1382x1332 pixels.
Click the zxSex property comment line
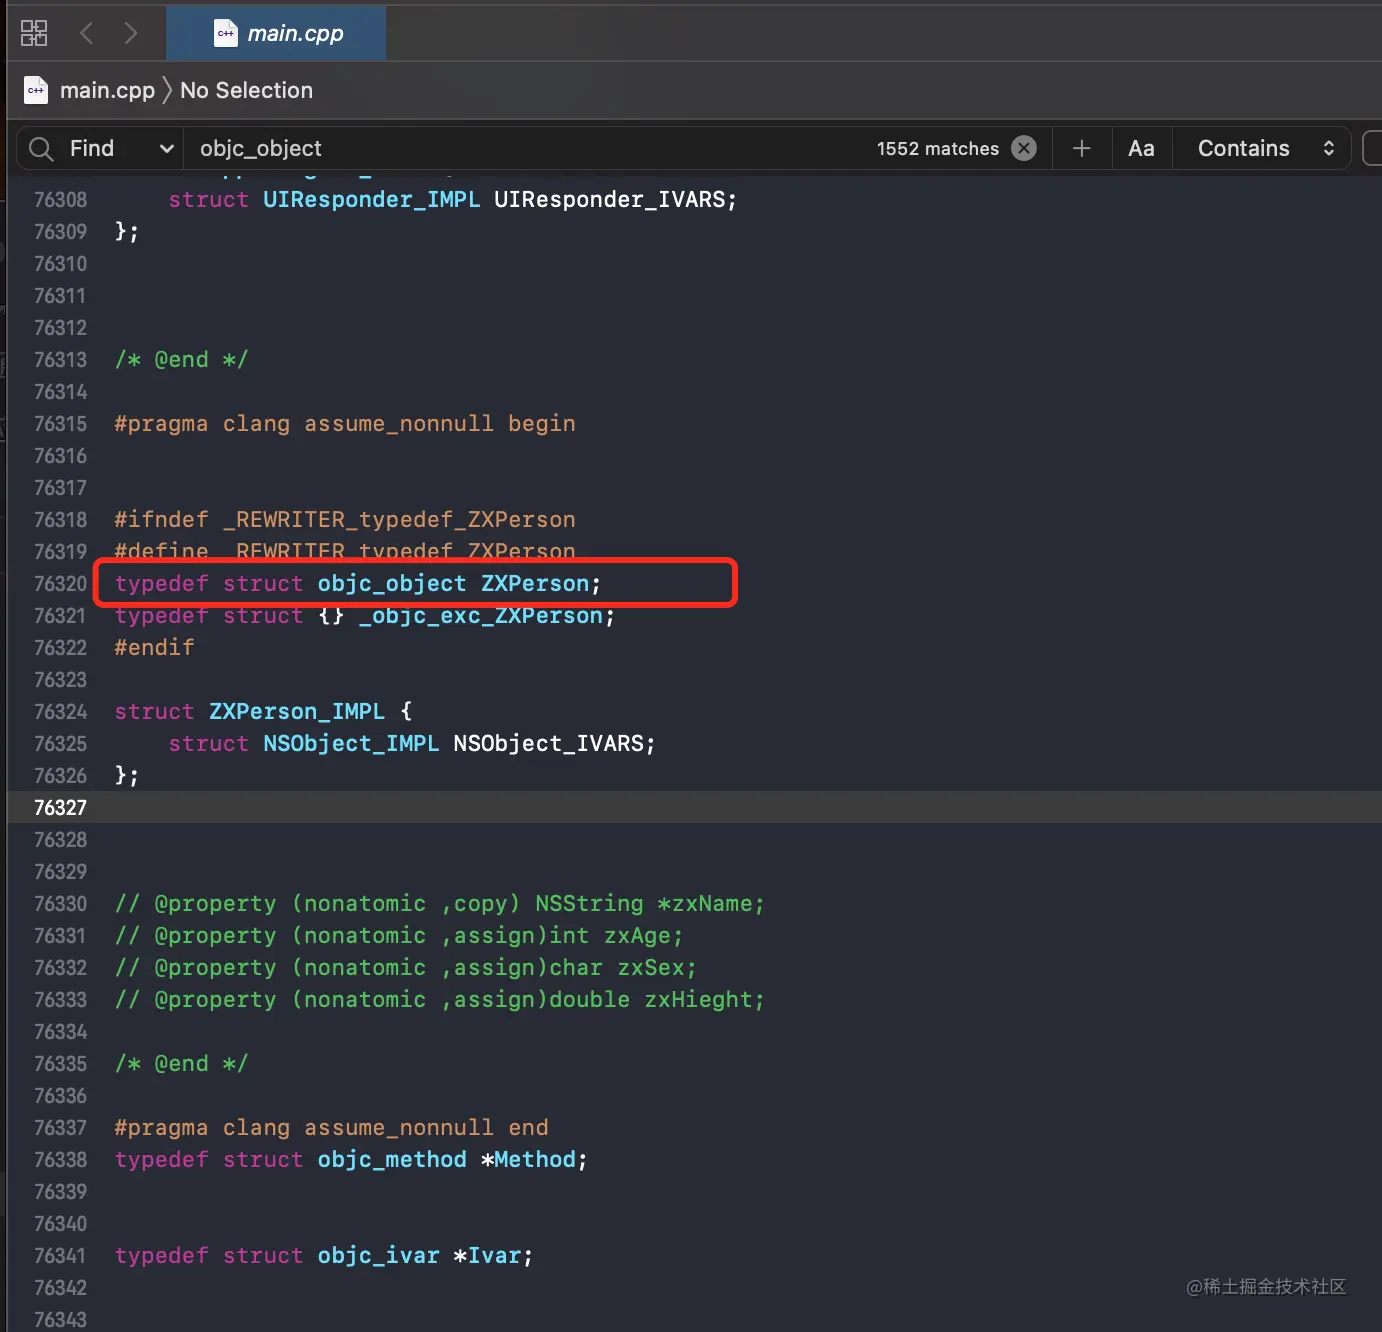(x=405, y=968)
